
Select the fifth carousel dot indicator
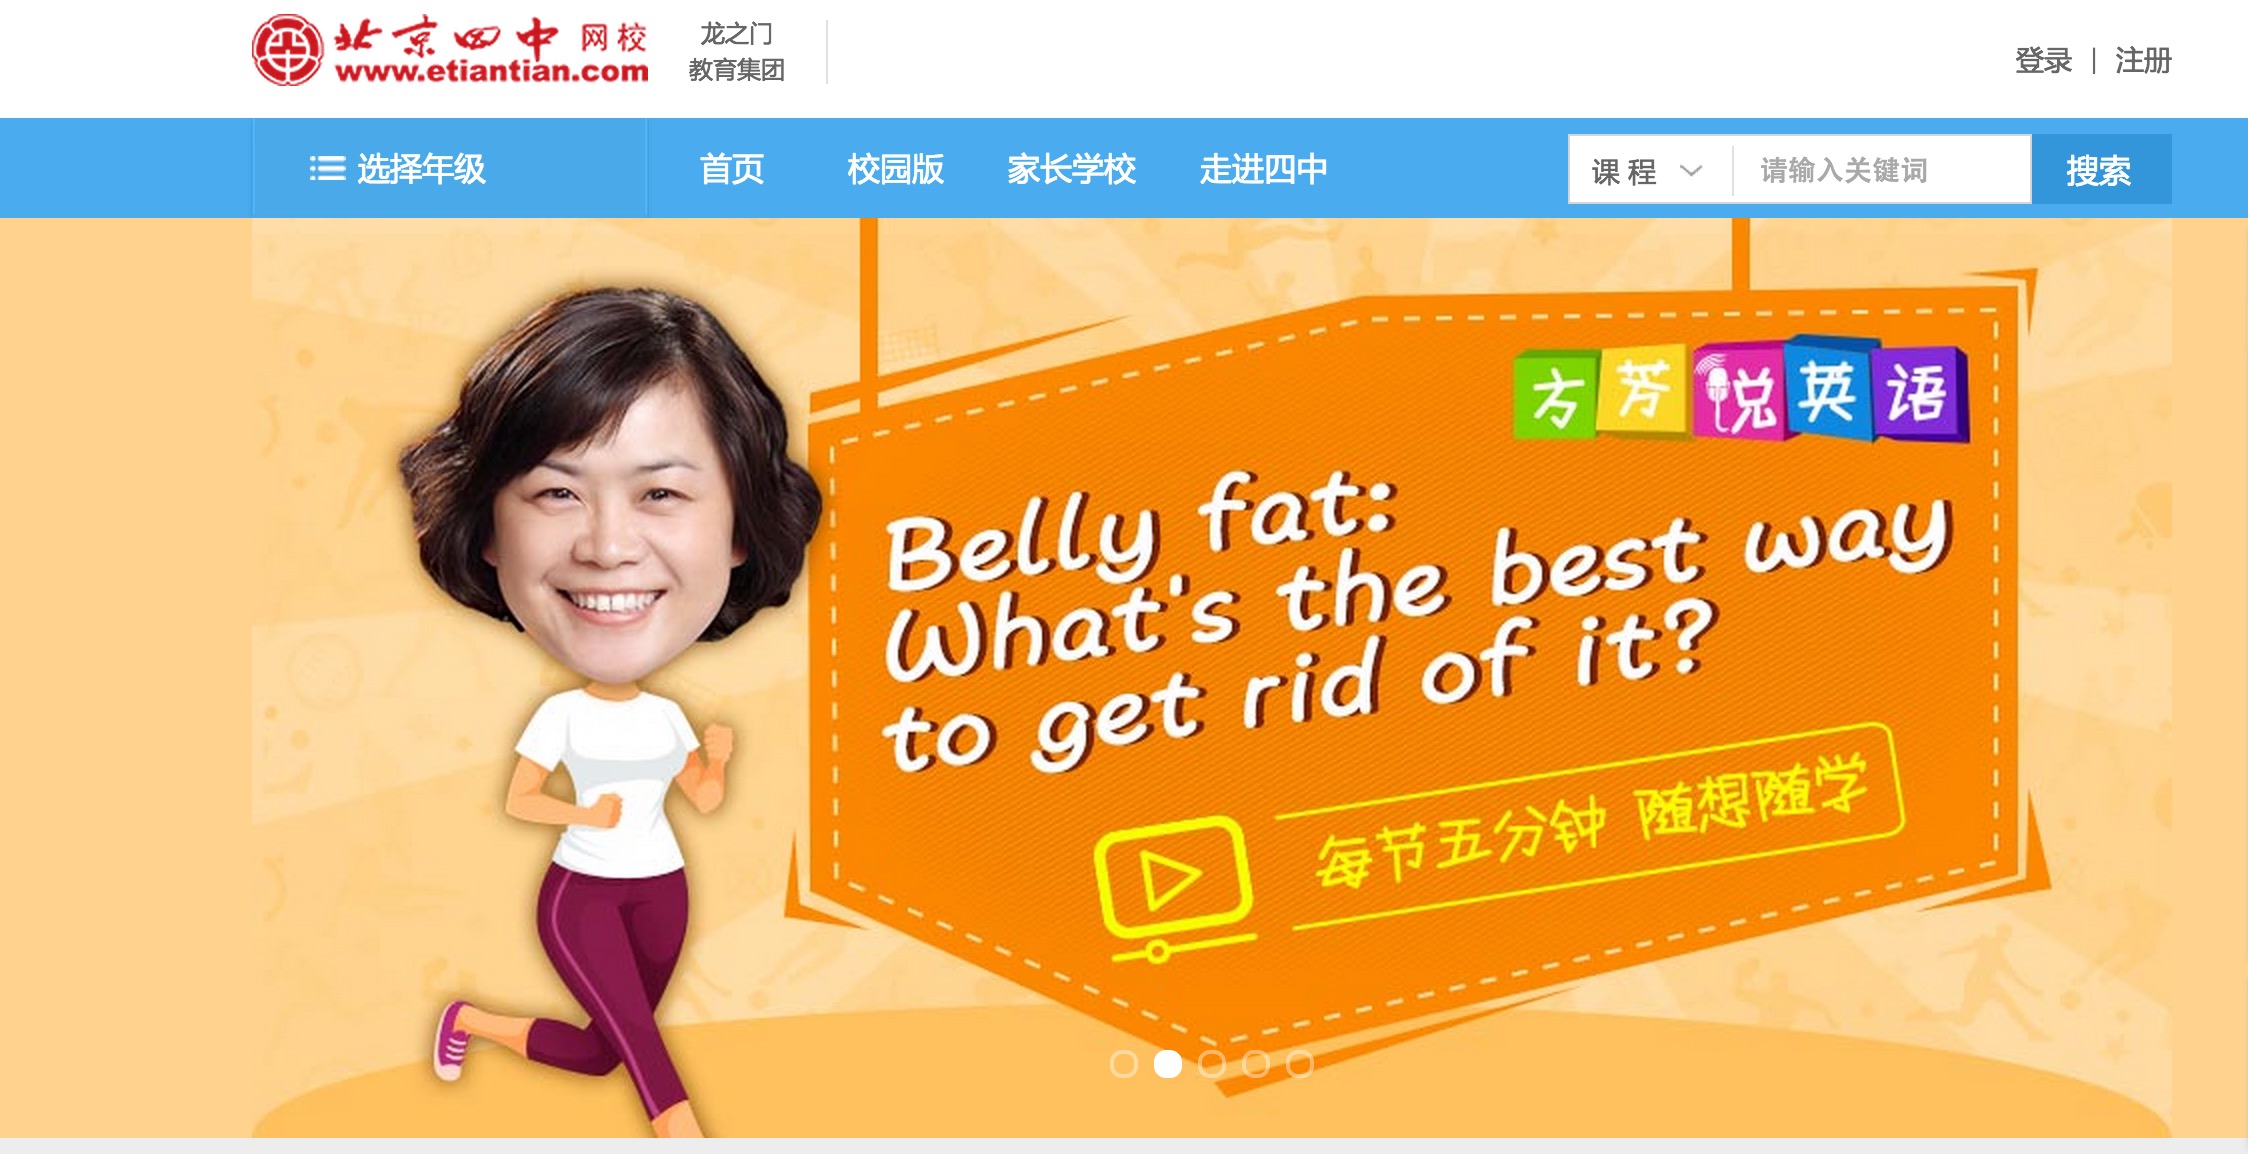click(1300, 1064)
